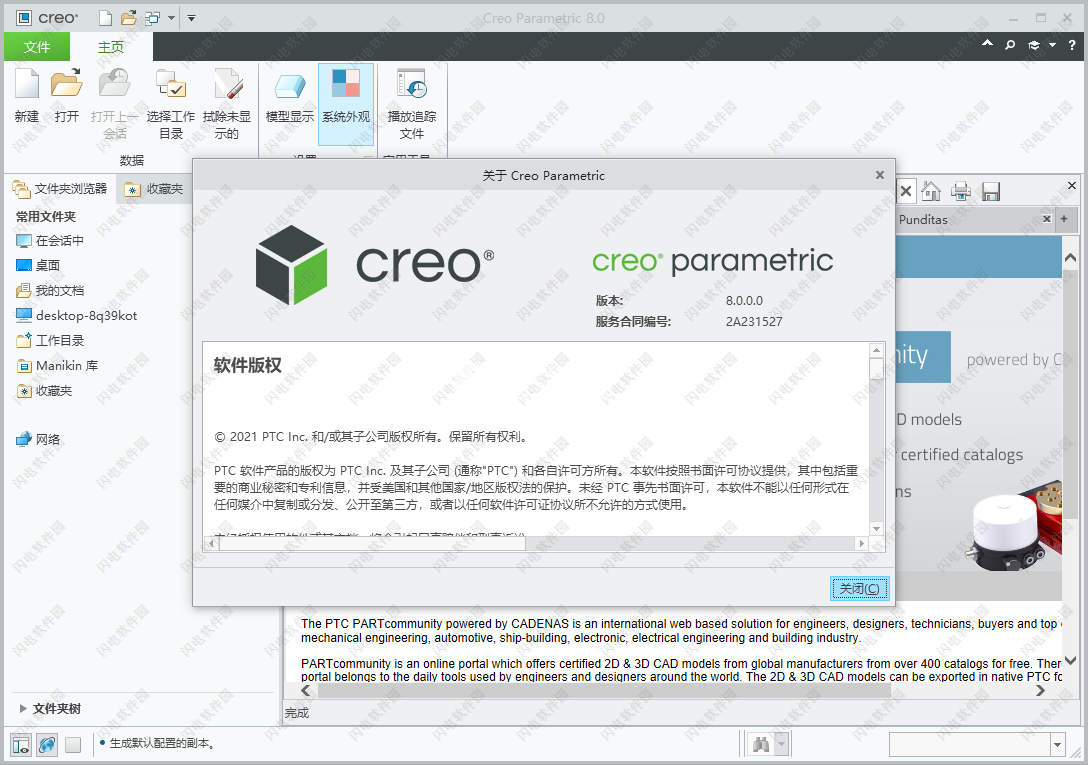The image size is (1088, 765).
Task: Click the Windows switcher icon in quick access toolbar
Action: point(152,18)
